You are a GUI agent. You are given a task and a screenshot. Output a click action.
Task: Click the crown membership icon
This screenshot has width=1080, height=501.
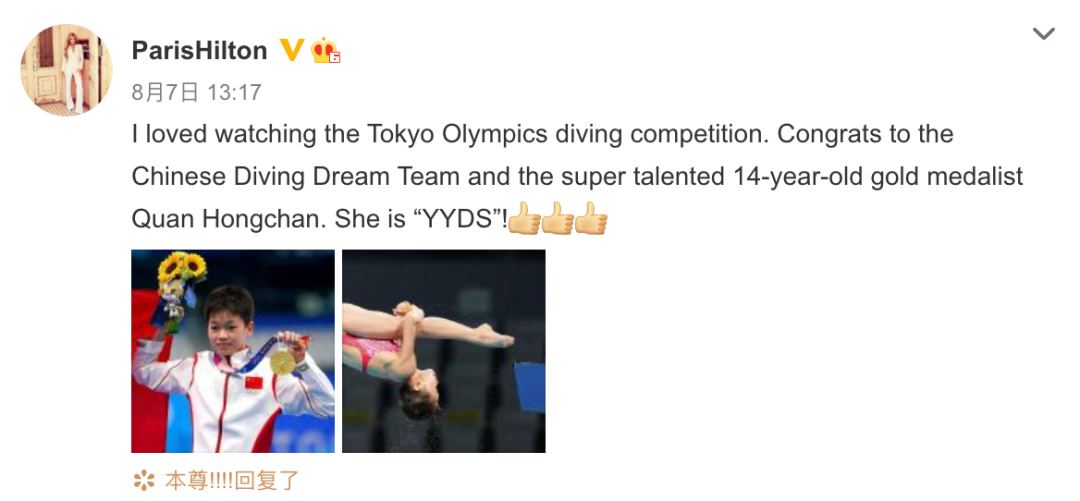coord(325,50)
